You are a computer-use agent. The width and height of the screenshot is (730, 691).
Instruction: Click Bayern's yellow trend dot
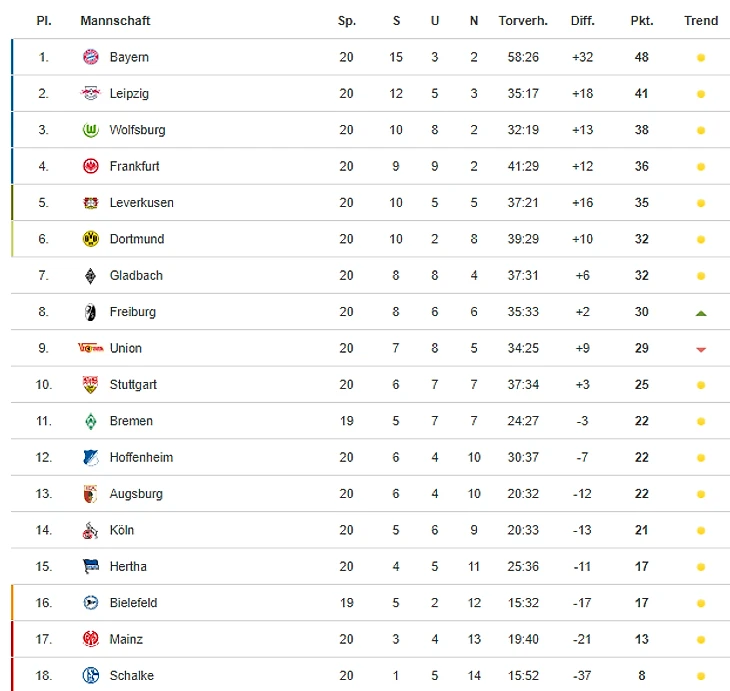[x=701, y=58]
